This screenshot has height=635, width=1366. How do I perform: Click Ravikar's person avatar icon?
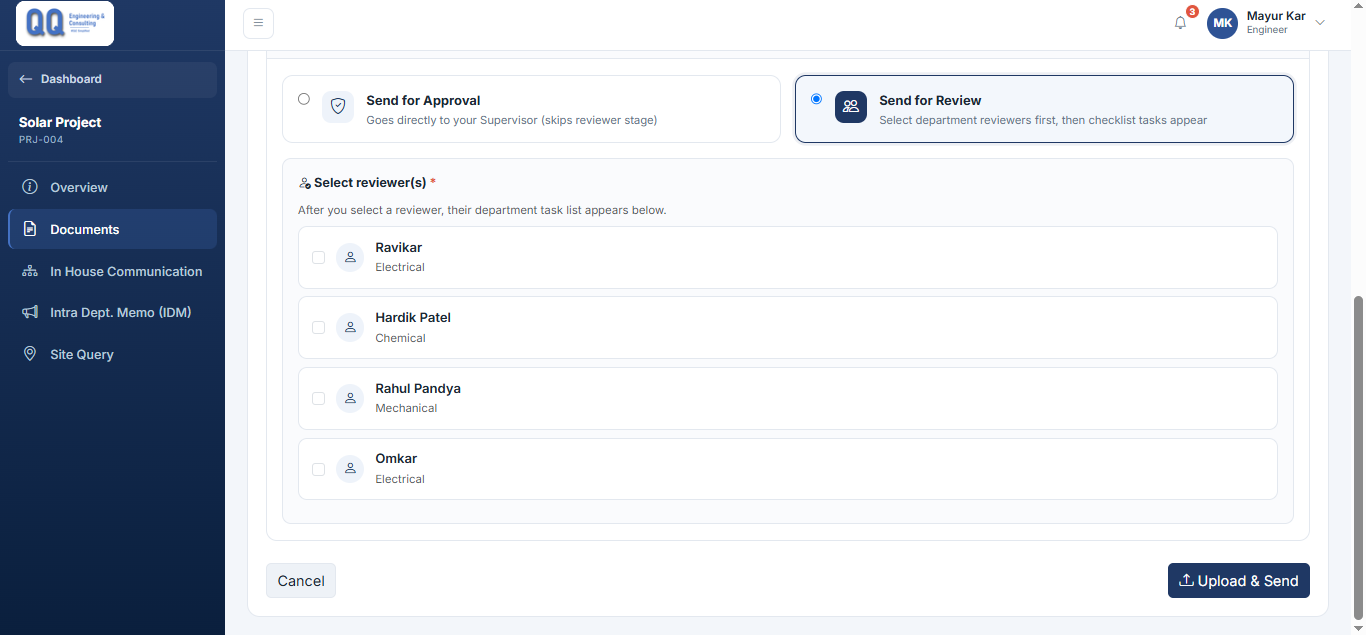350,257
